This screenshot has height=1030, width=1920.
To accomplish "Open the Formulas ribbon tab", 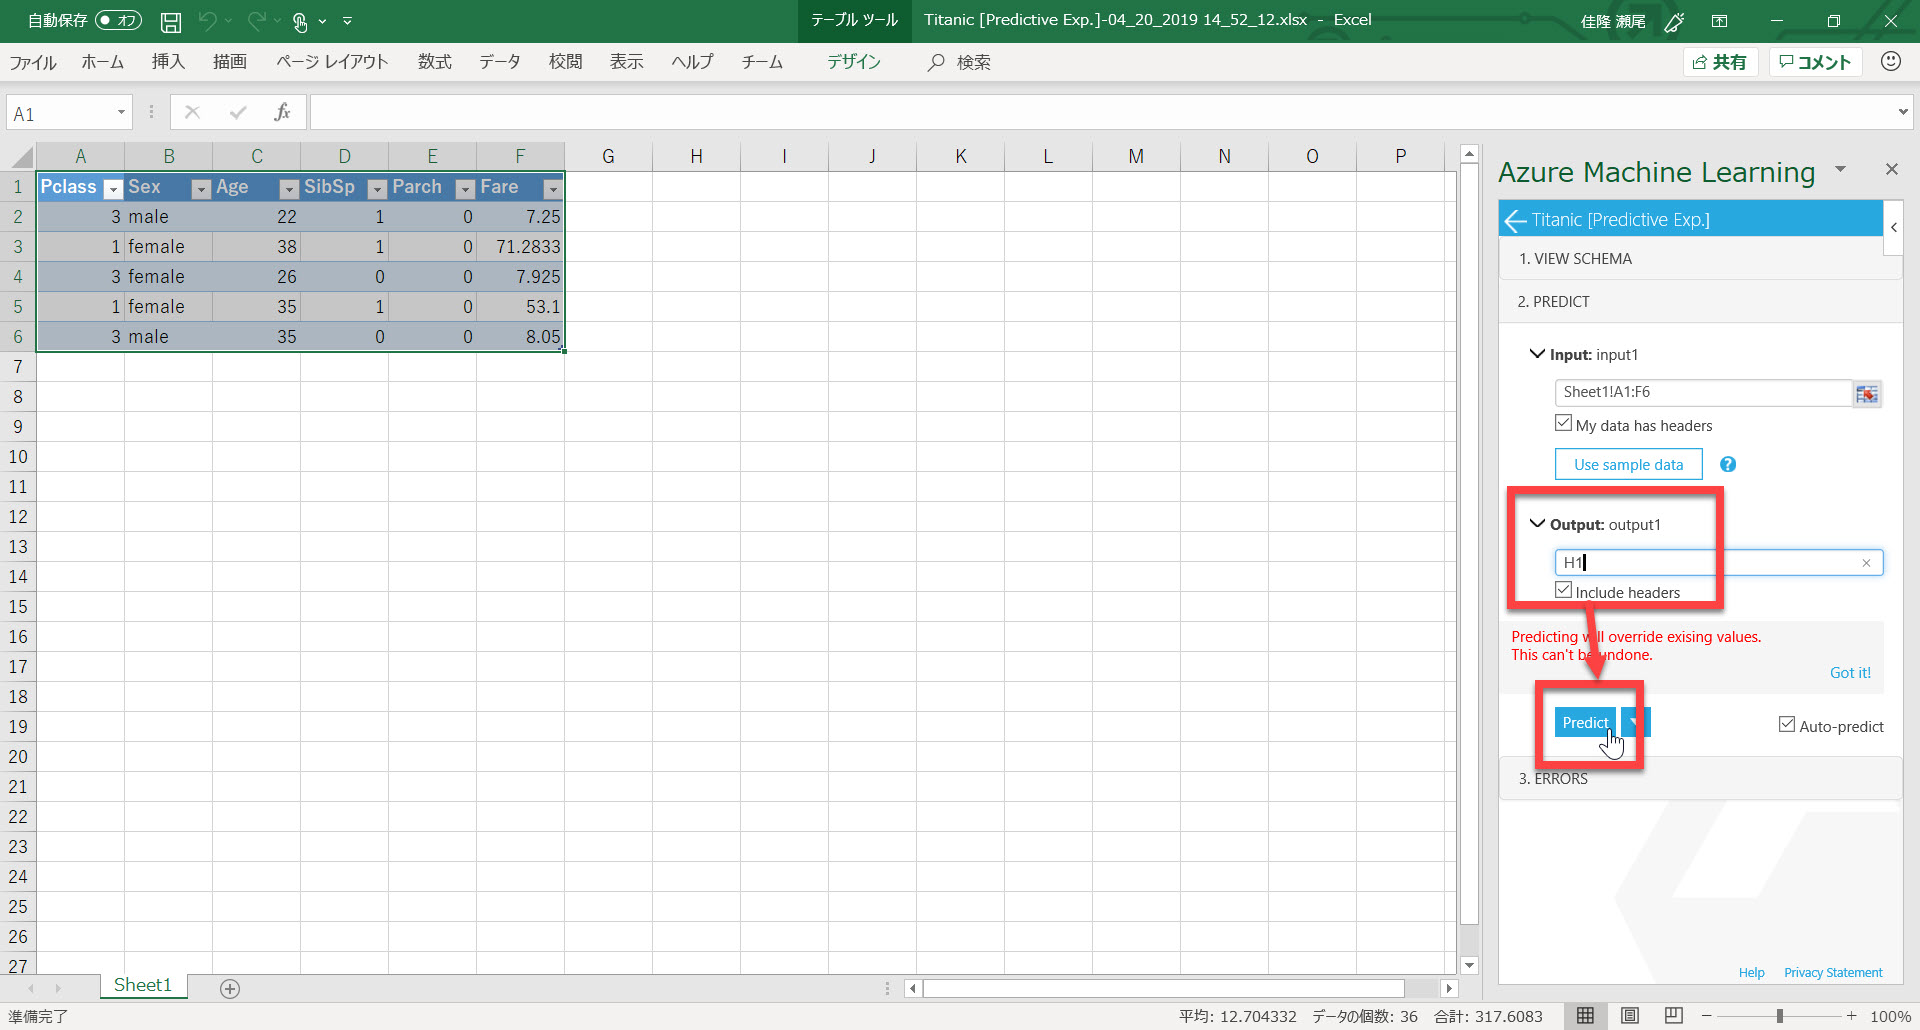I will pos(434,62).
